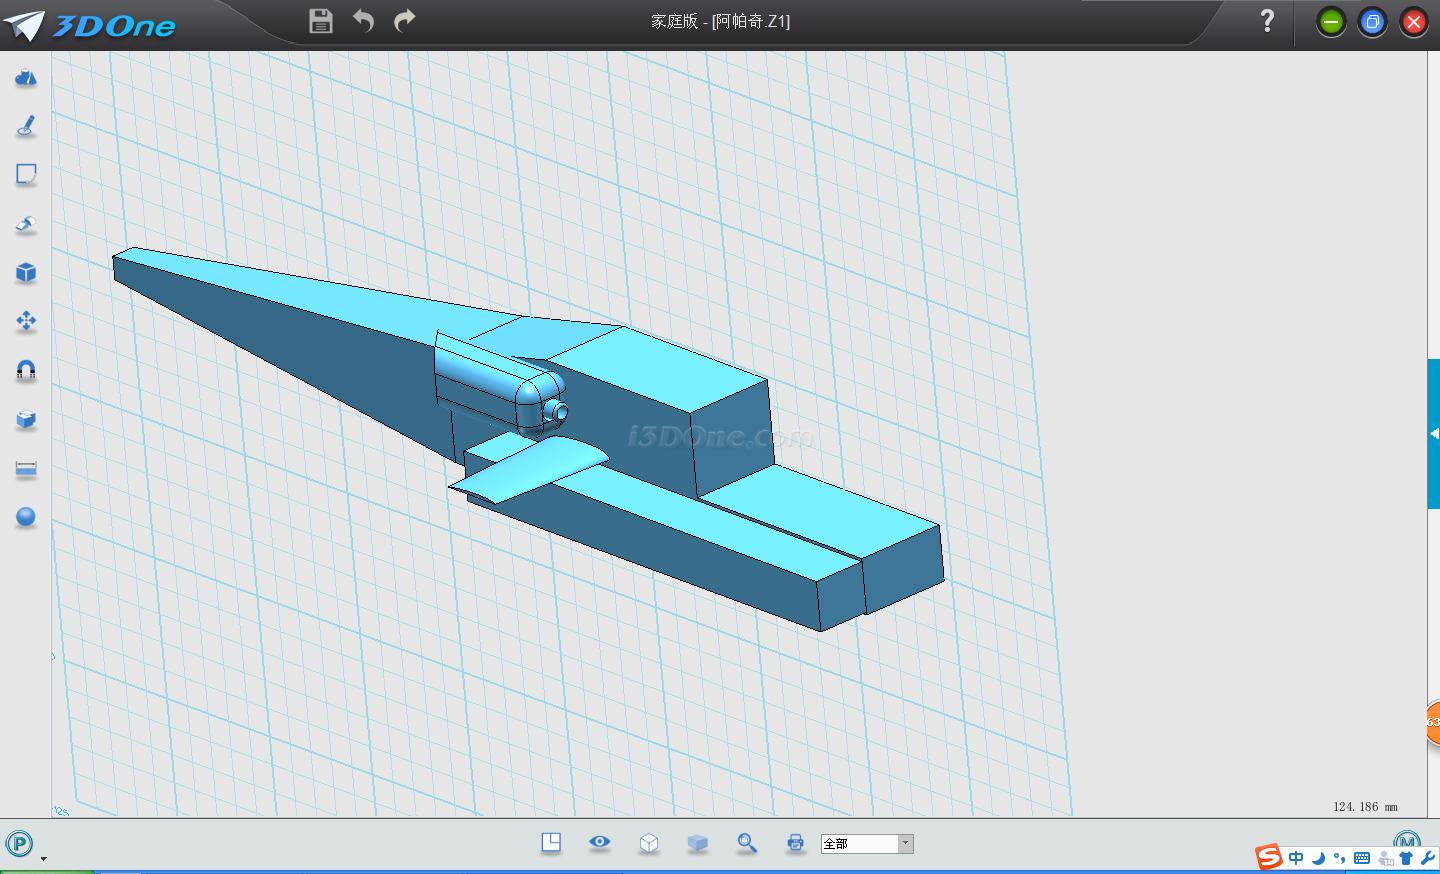Image resolution: width=1440 pixels, height=874 pixels.
Task: Click the undo arrow in title bar
Action: (363, 21)
